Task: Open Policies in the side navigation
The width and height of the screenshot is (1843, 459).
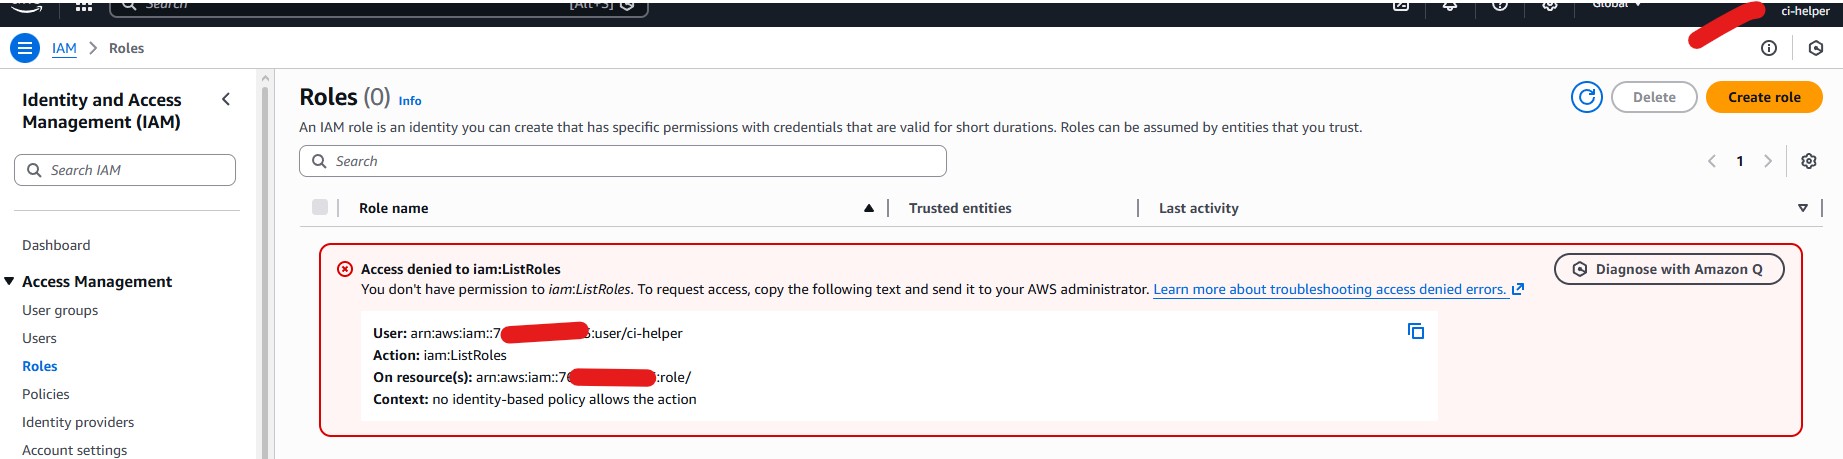Action: [46, 394]
